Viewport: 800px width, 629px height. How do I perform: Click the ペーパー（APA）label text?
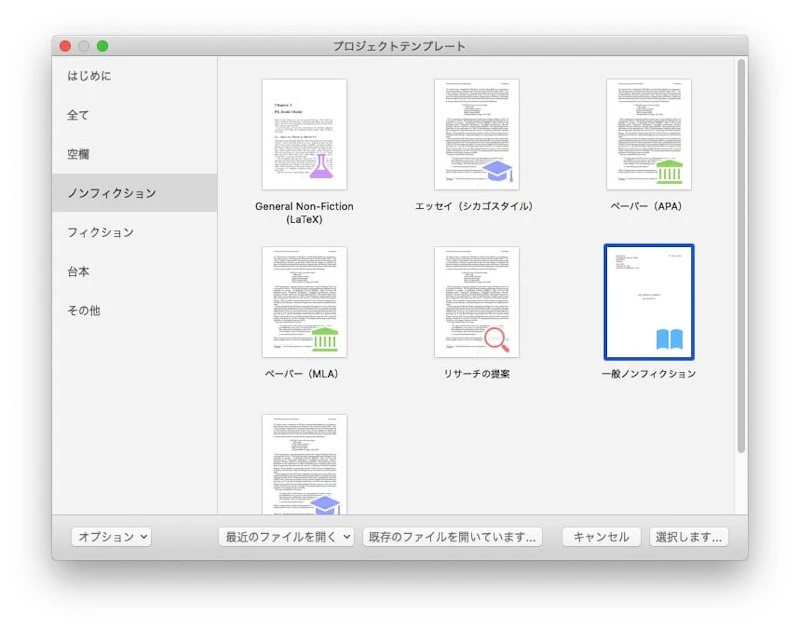pos(646,206)
